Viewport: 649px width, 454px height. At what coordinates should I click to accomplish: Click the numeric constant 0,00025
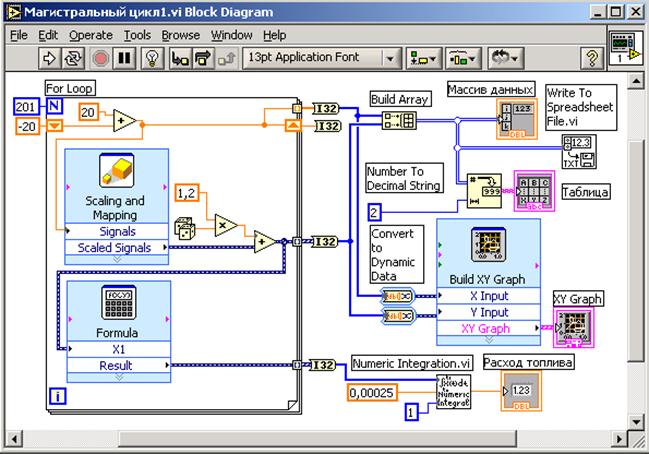point(371,392)
